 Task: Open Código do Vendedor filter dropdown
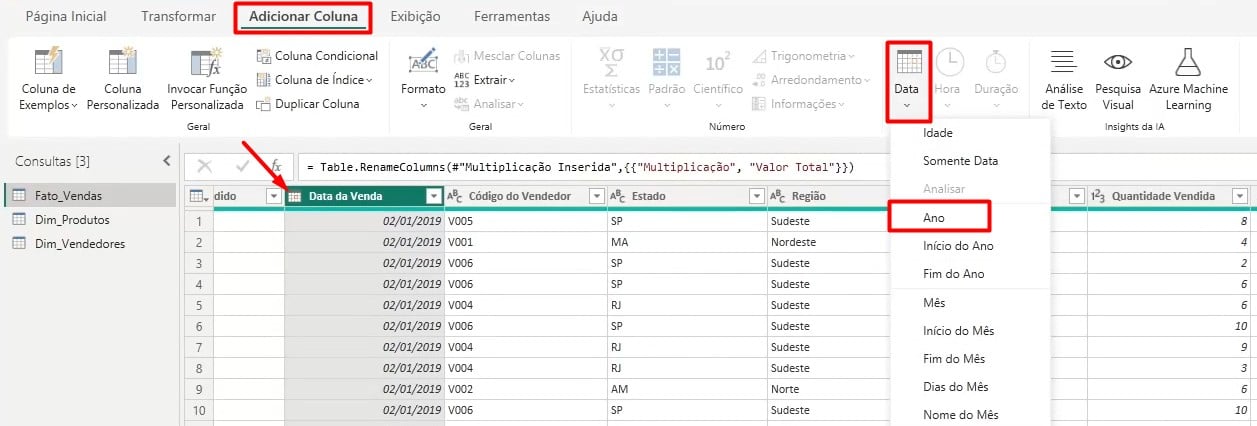click(x=597, y=196)
